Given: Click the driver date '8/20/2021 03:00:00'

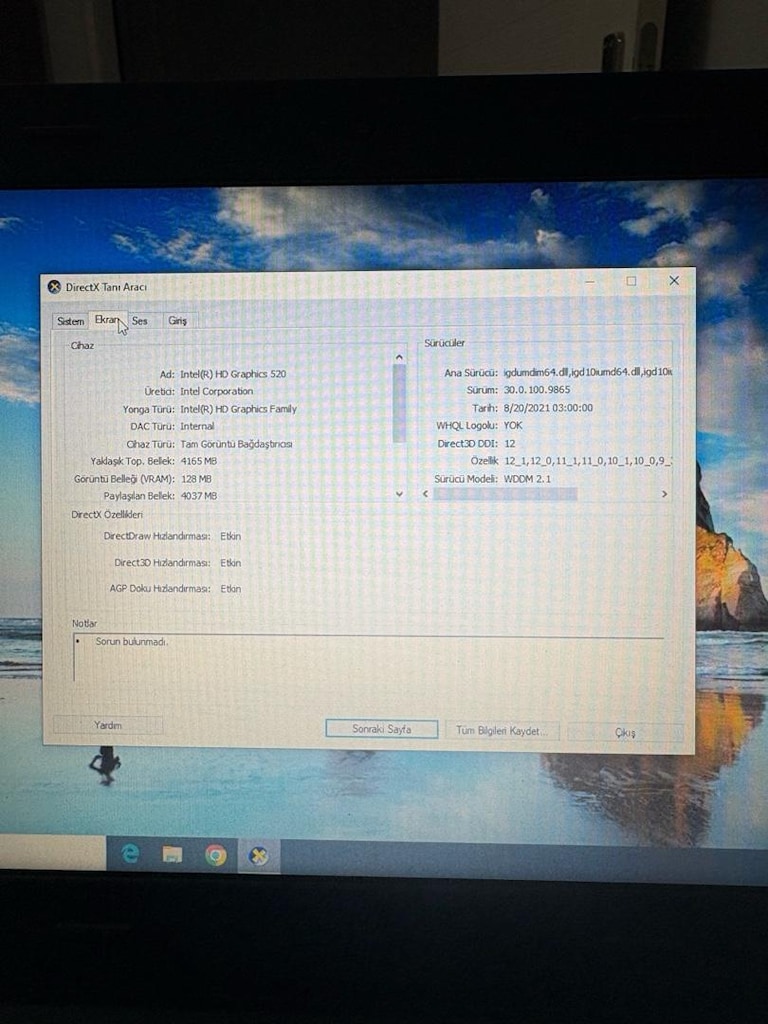Looking at the screenshot, I should tap(548, 408).
